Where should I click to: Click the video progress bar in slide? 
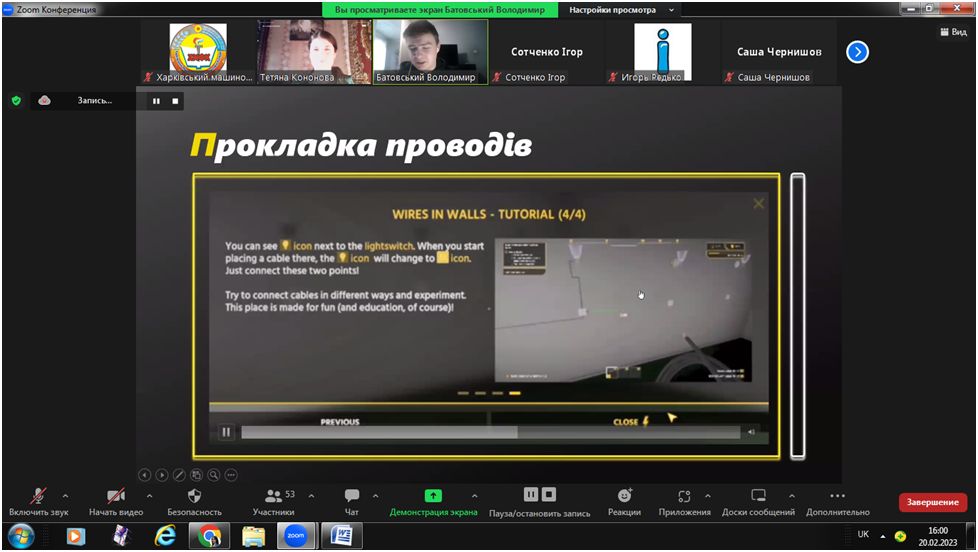click(x=490, y=432)
